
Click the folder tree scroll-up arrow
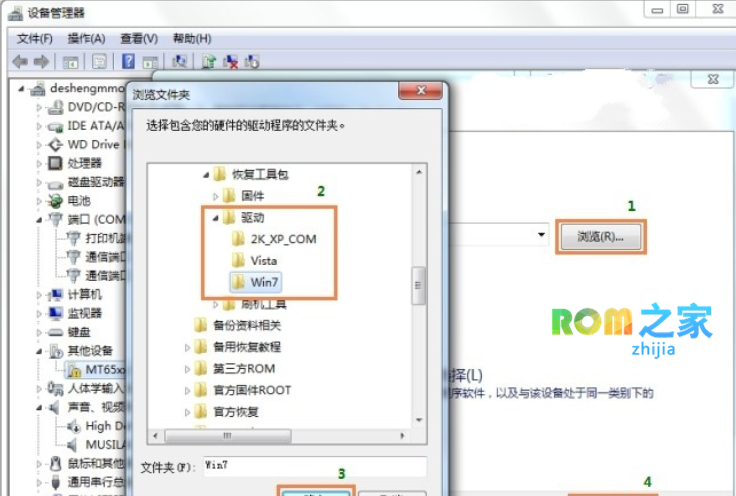[419, 173]
